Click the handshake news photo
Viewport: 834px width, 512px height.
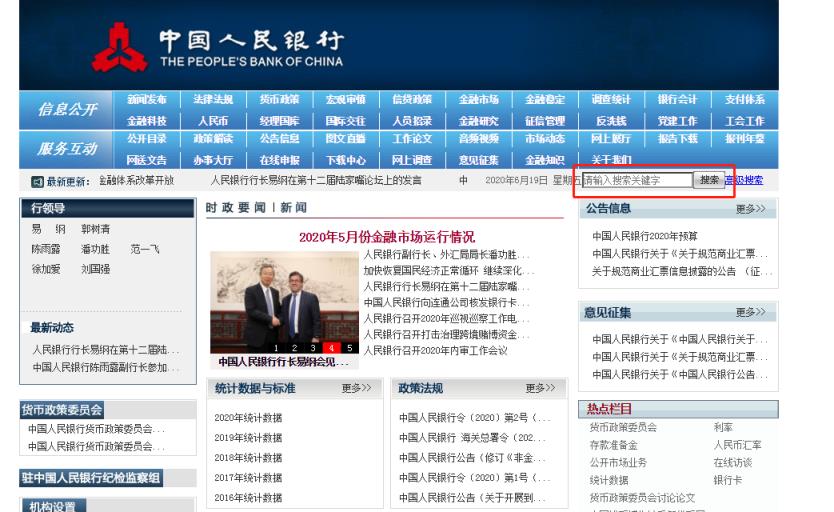coord(285,302)
